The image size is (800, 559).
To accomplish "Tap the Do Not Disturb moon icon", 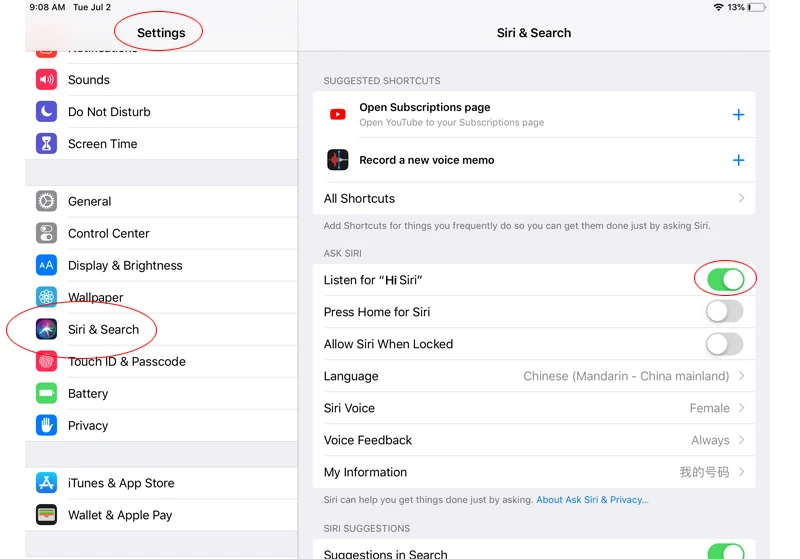I will [46, 111].
